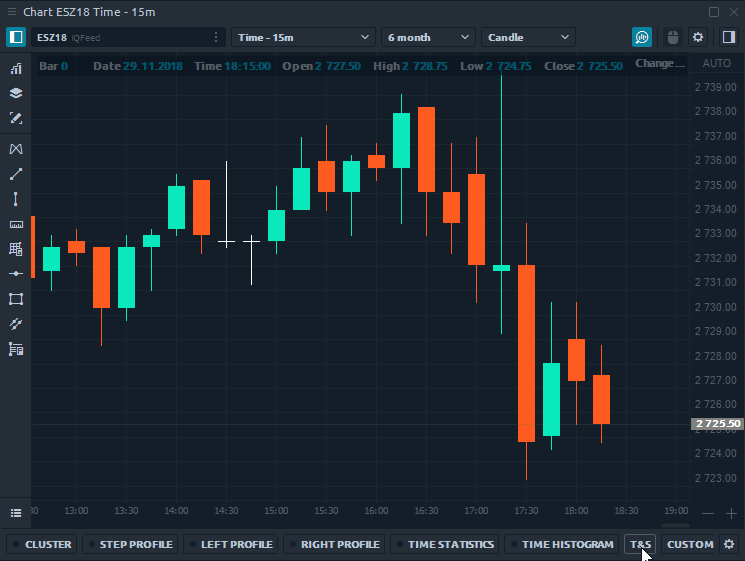Toggle the right side panel button
Screen dimensions: 745x561
coord(728,37)
